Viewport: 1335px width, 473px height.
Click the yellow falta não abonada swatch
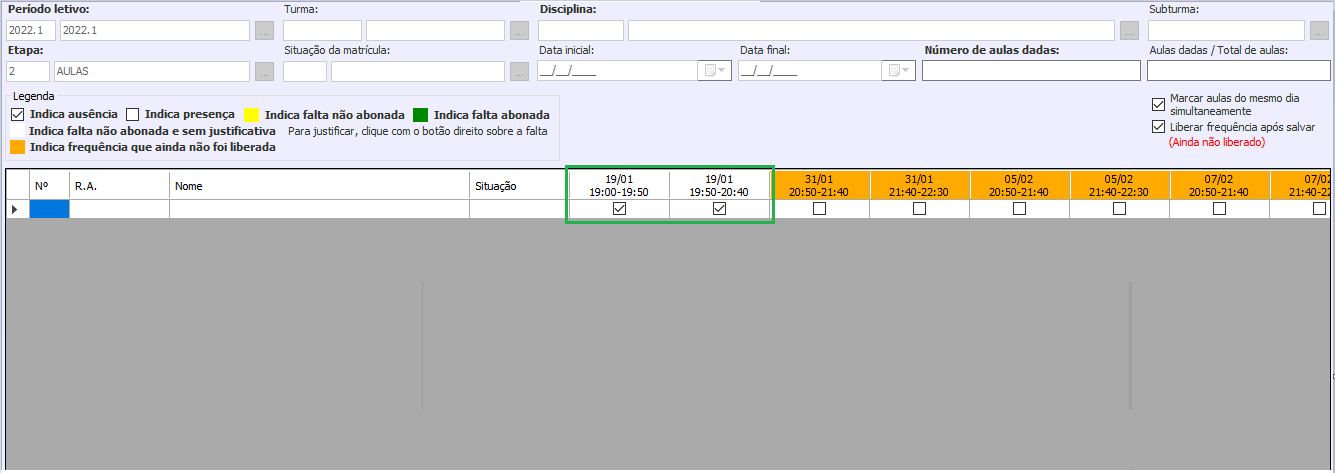[252, 114]
